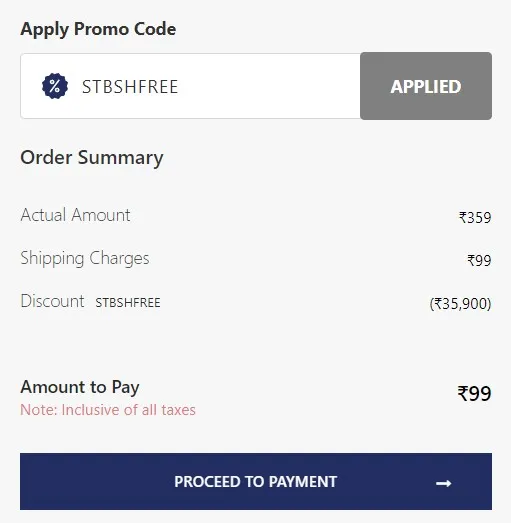This screenshot has height=523, width=511.
Task: Click the STBSHFREE discount code tag
Action: 128,303
